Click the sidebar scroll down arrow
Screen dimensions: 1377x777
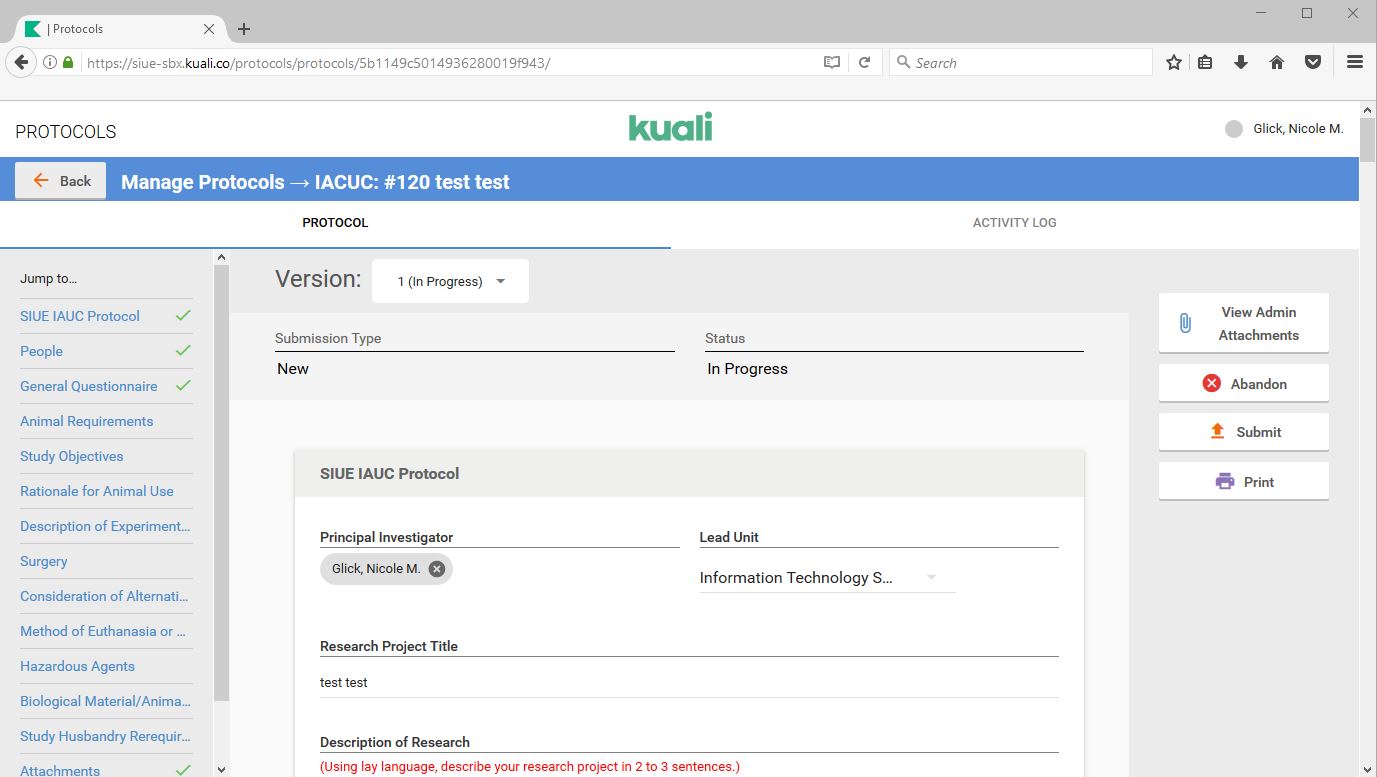coord(221,769)
